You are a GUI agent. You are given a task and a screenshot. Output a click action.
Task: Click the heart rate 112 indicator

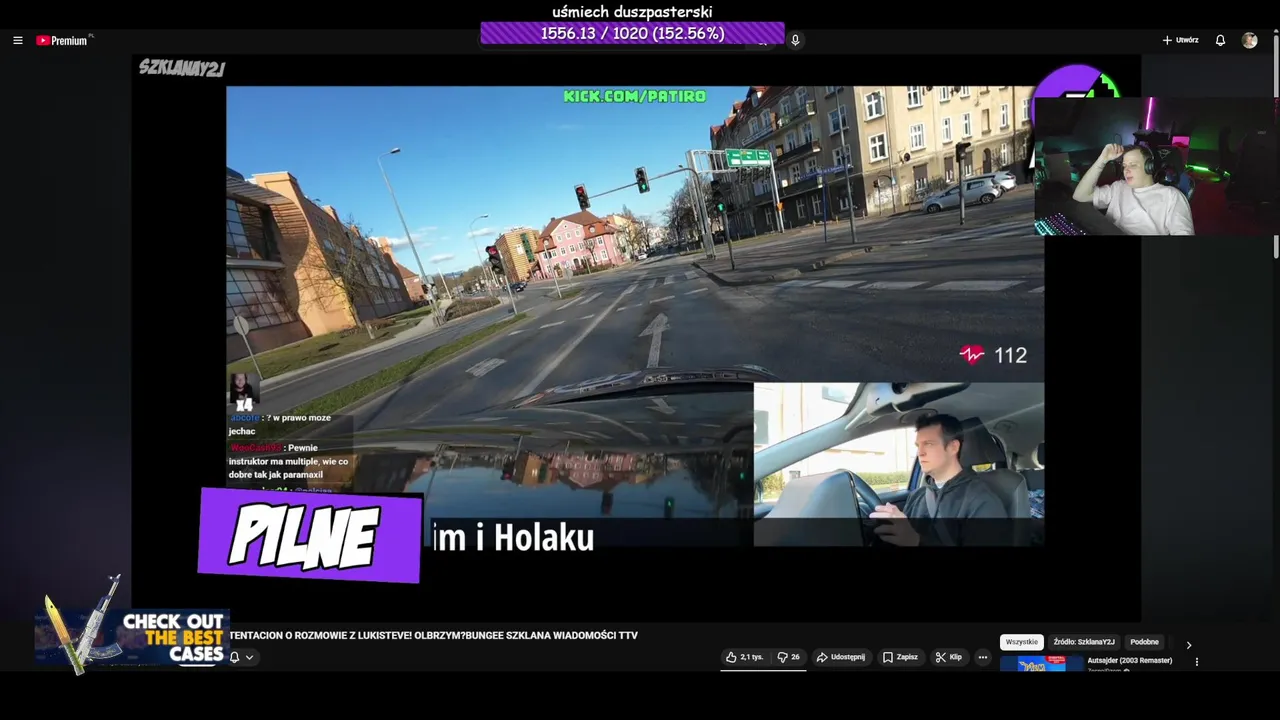[x=993, y=355]
